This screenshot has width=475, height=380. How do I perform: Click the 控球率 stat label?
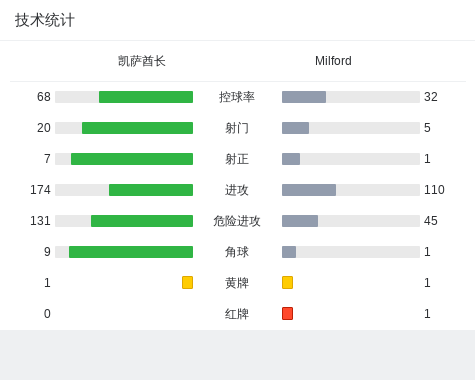tap(237, 97)
